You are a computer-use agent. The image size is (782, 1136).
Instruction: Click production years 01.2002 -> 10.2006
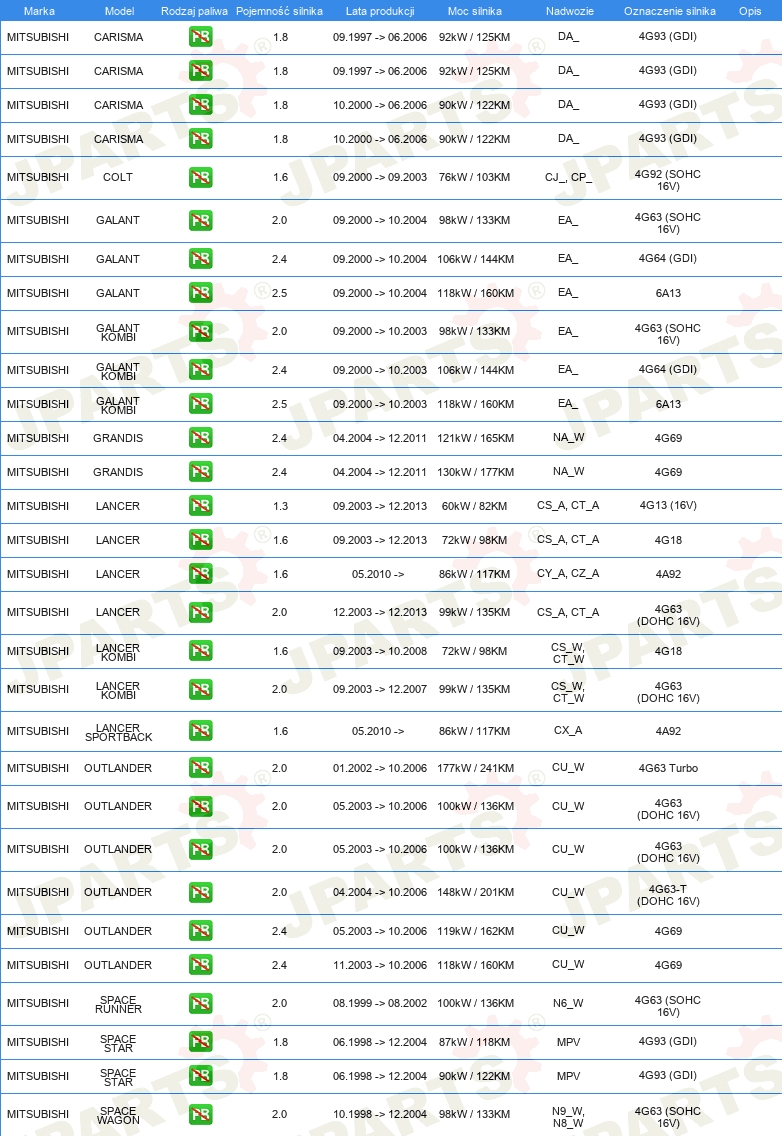click(x=380, y=768)
